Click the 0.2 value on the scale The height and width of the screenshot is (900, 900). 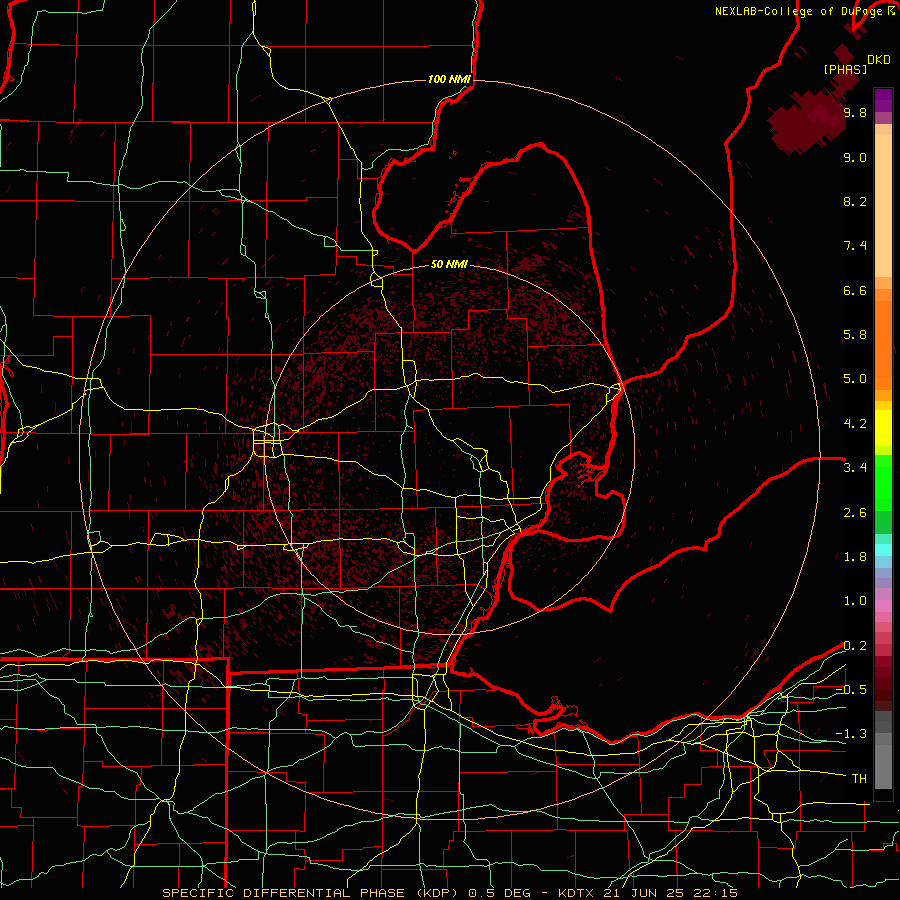tap(855, 646)
